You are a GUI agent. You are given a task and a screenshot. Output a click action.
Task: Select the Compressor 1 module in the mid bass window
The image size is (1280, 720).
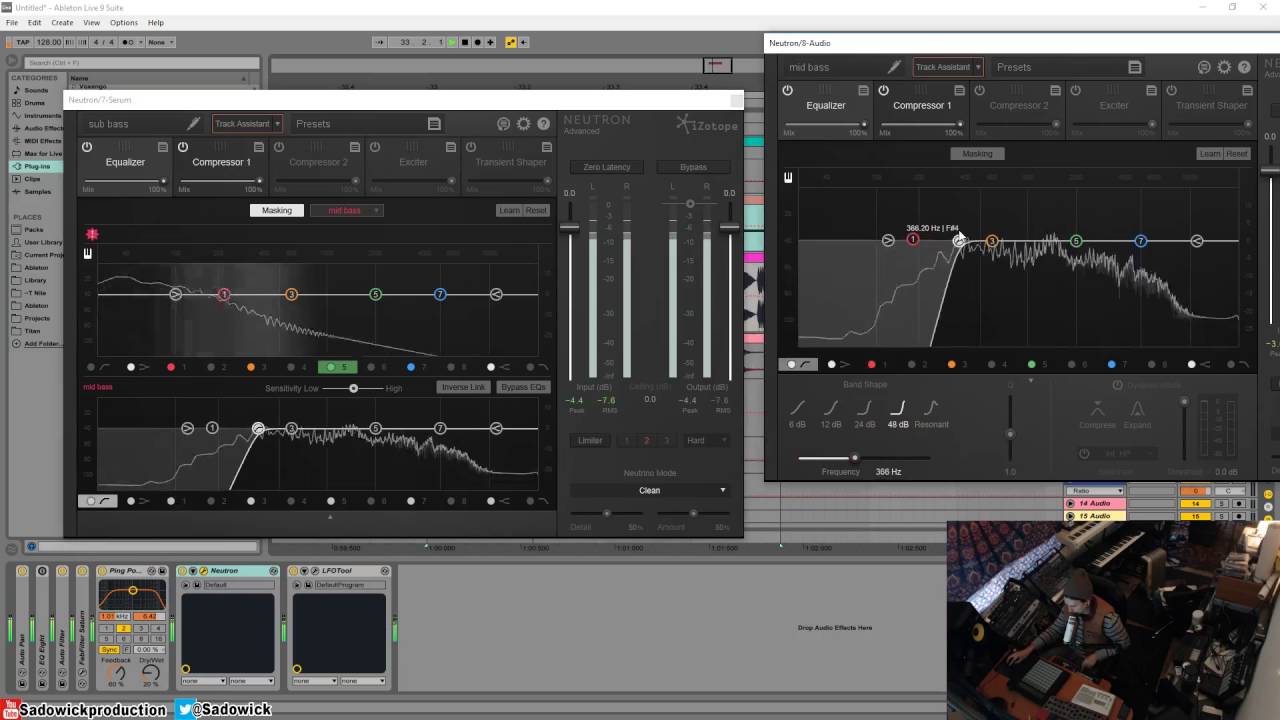pos(922,105)
